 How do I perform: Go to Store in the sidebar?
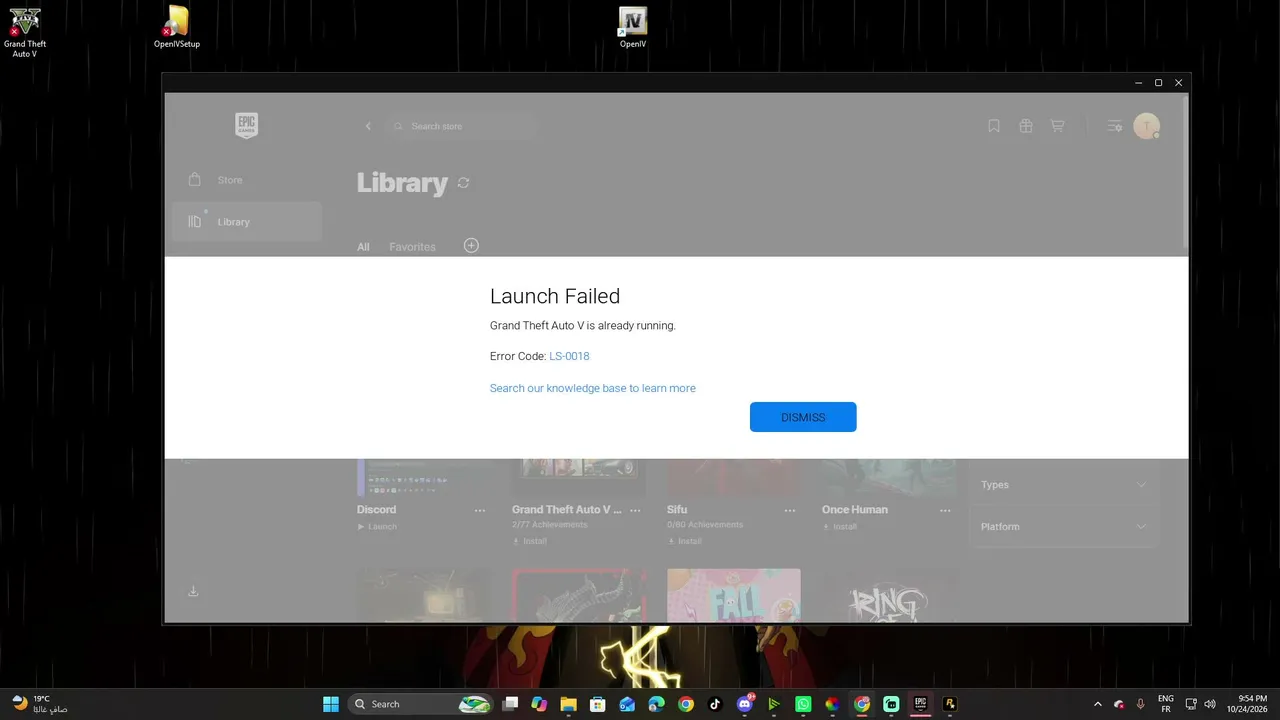coord(247,180)
